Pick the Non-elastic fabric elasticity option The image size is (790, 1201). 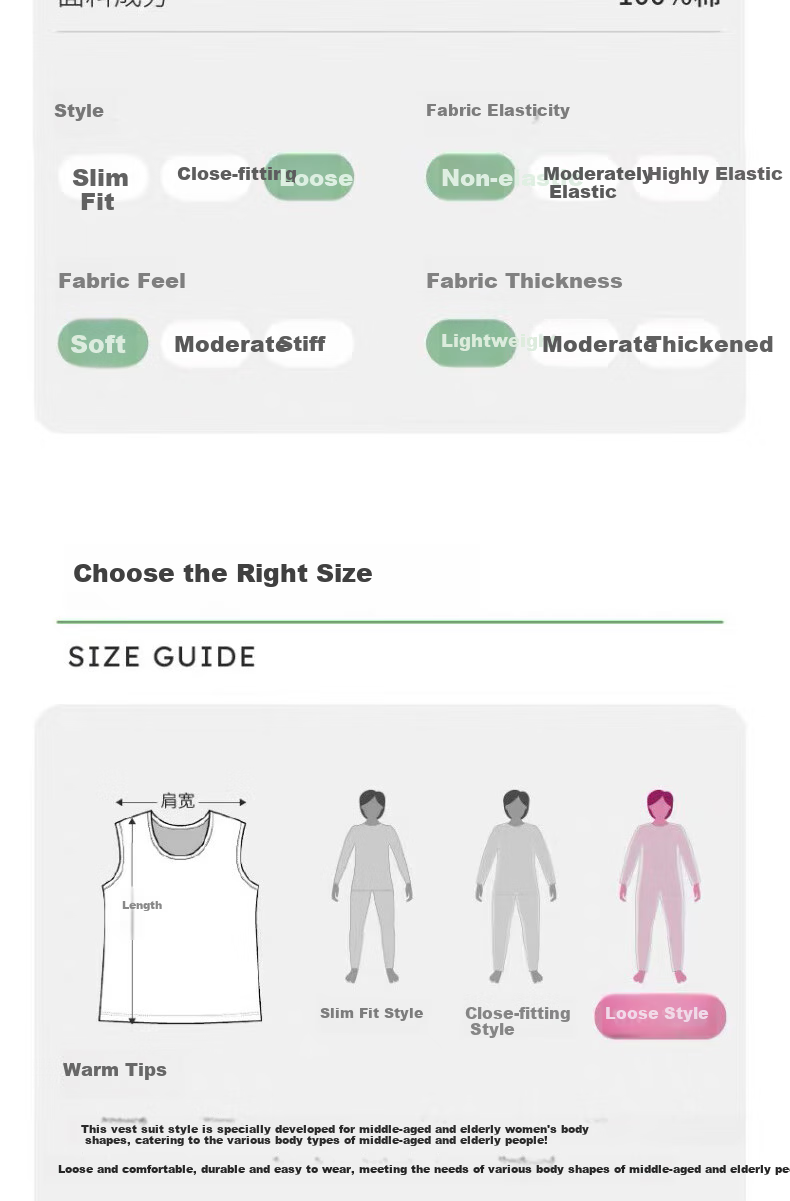471,178
